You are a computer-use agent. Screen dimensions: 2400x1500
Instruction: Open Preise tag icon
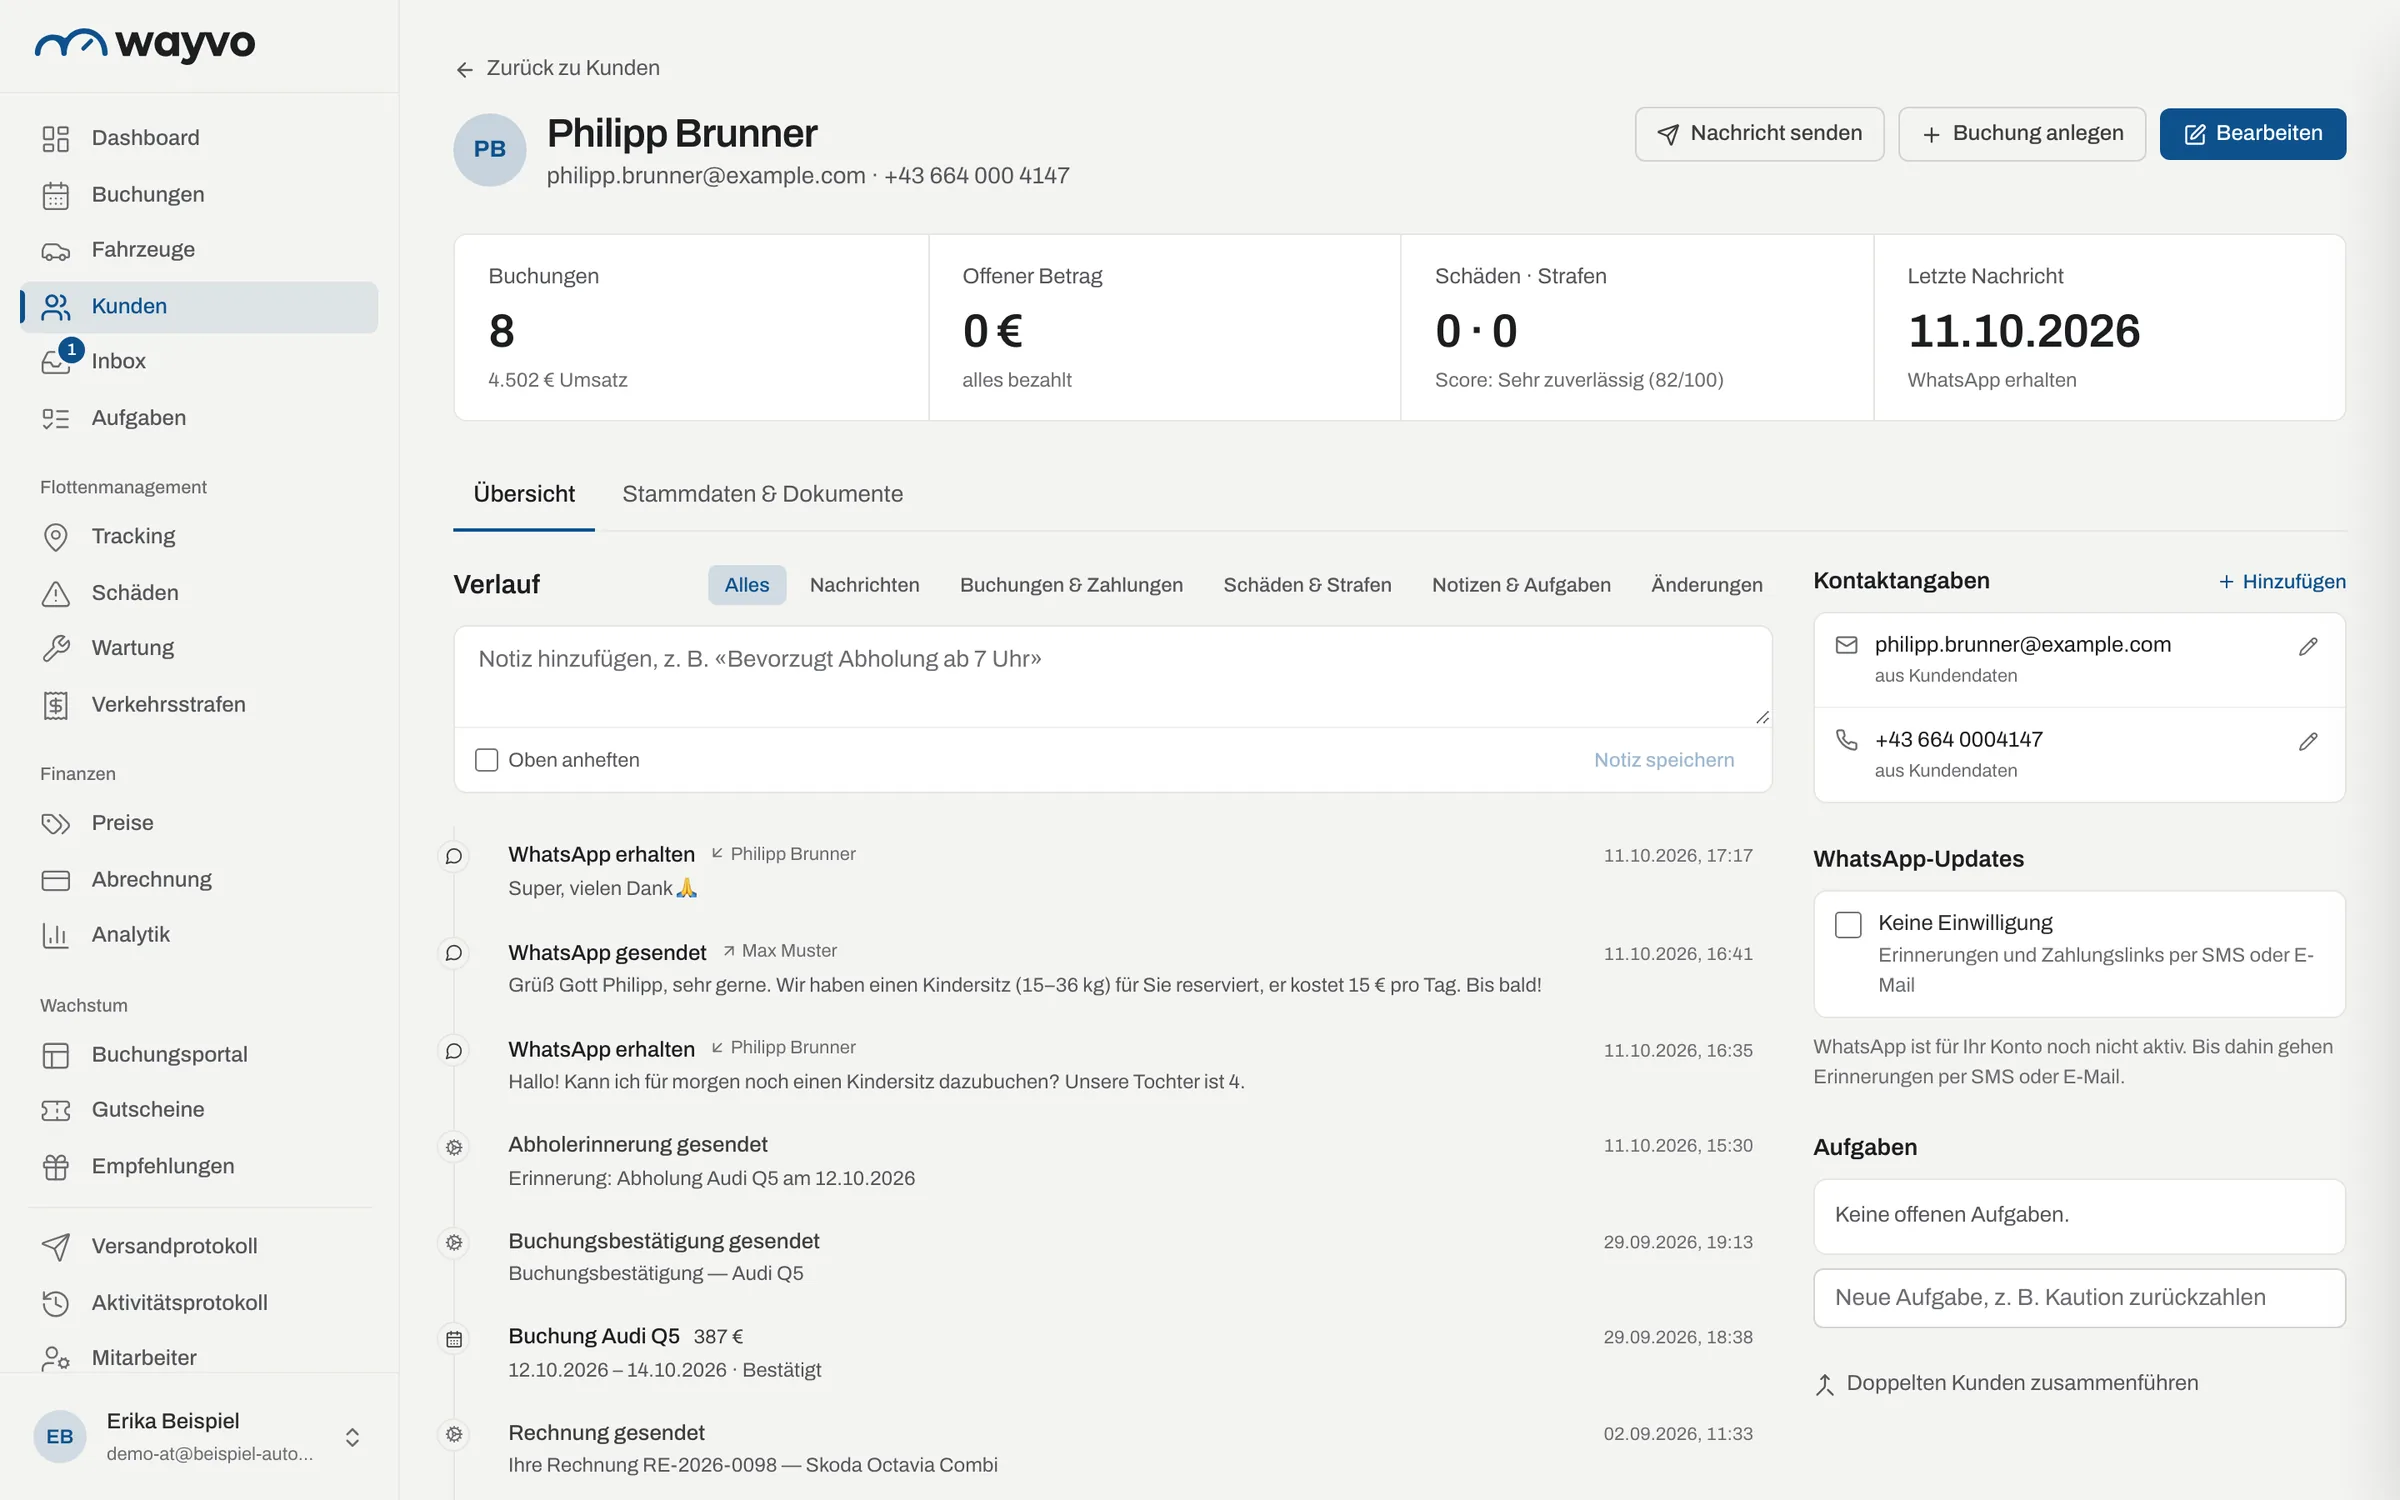[x=56, y=823]
